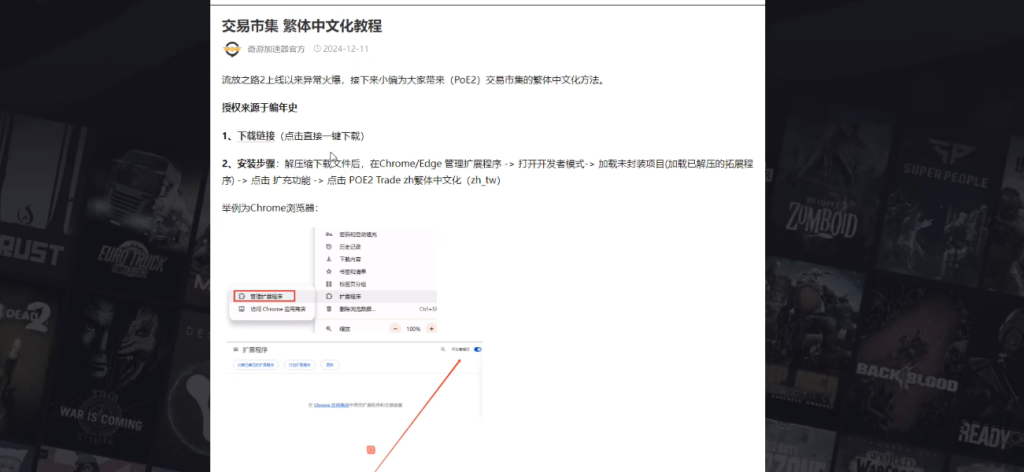Click the intro paragraph starting 流放之路2上线以来

[413, 80]
